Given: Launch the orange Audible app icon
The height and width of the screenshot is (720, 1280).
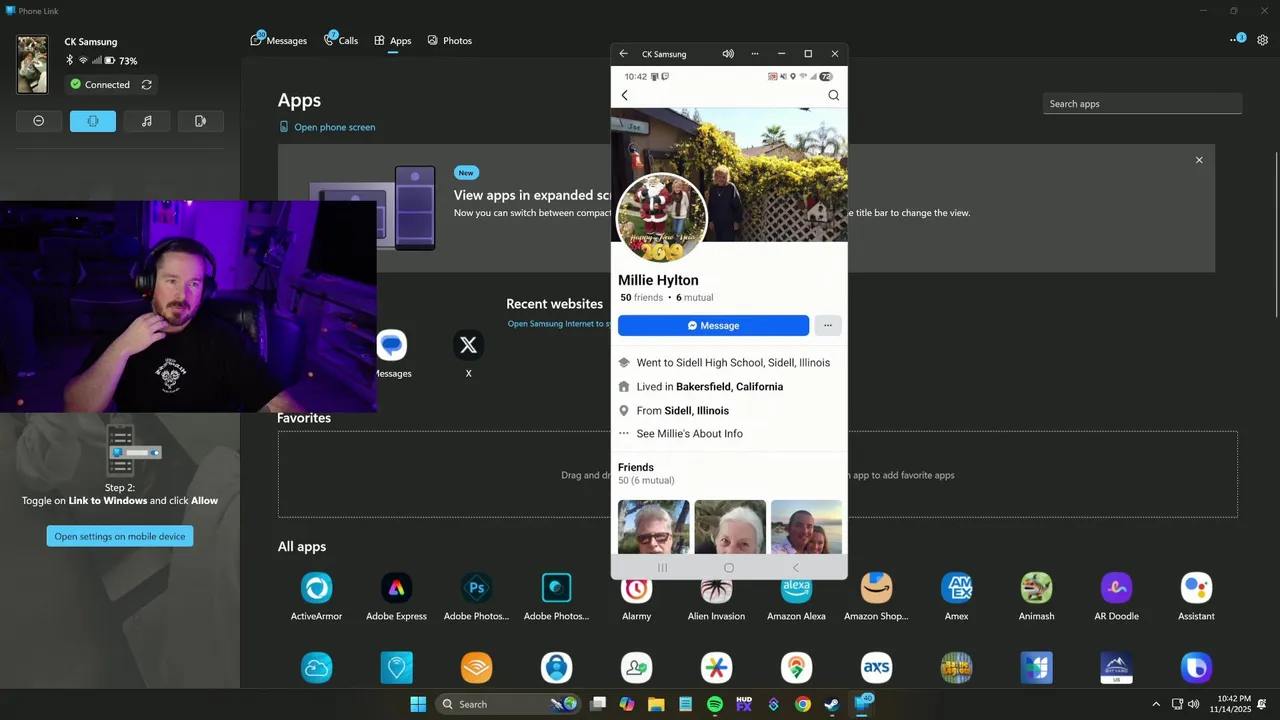Looking at the screenshot, I should [x=476, y=667].
